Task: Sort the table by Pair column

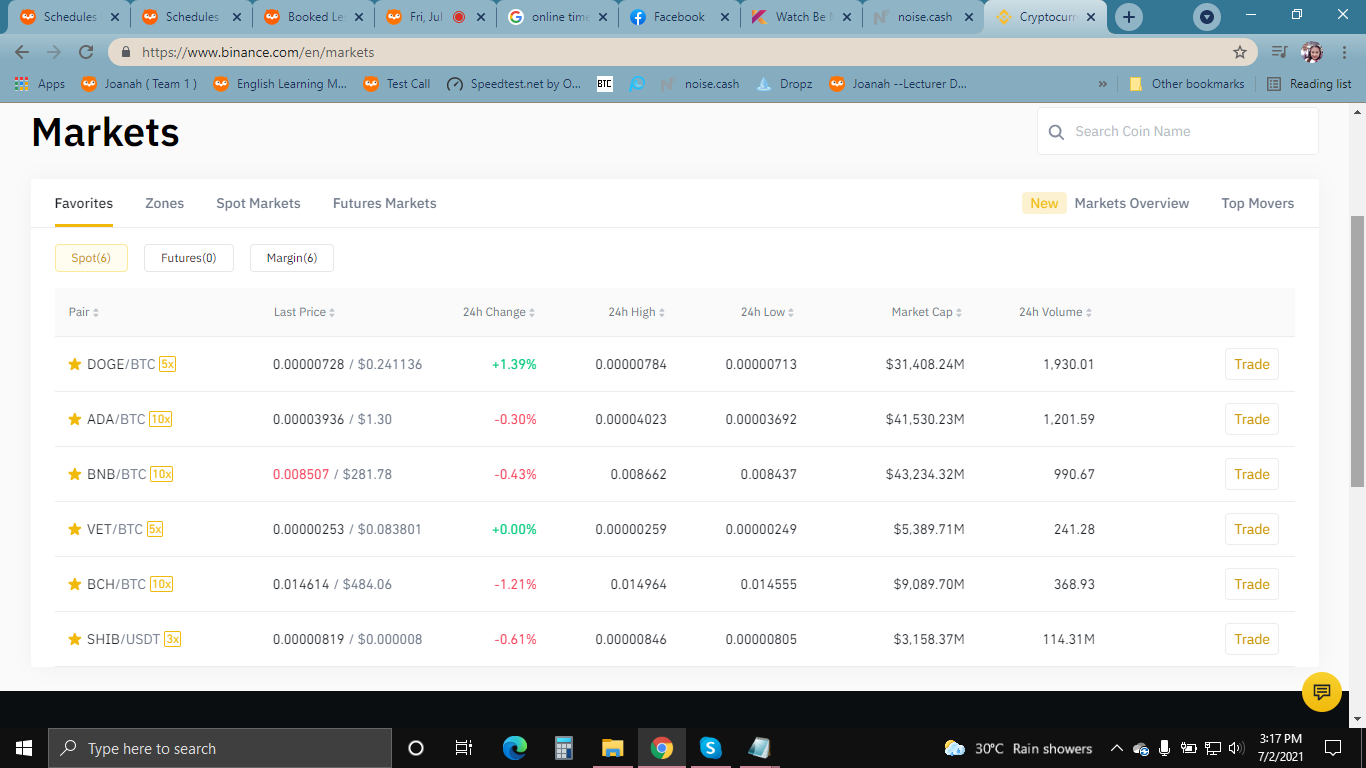Action: tap(84, 312)
